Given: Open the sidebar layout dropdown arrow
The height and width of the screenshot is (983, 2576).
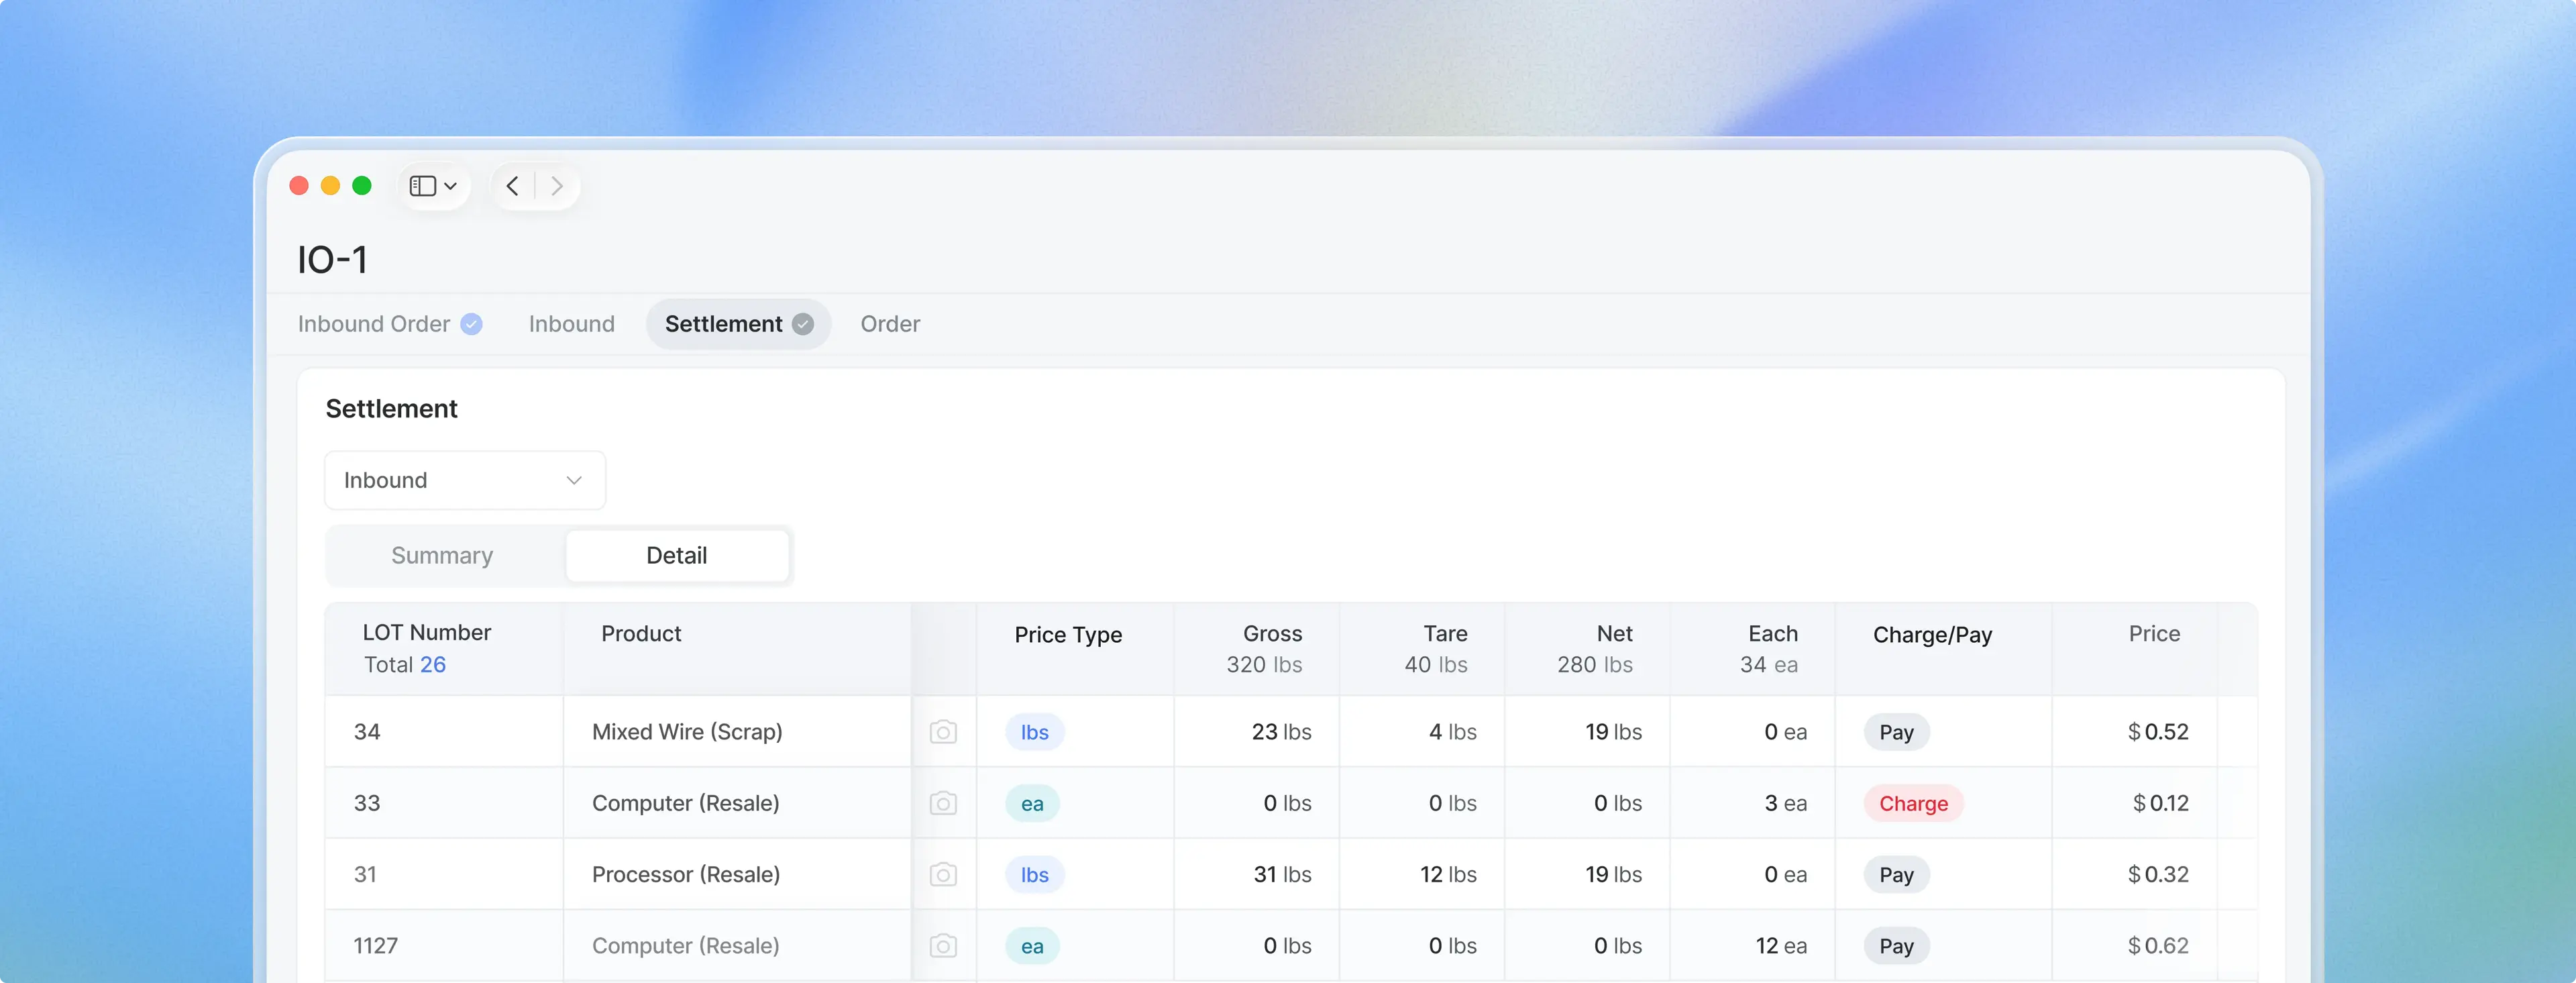Looking at the screenshot, I should click(x=451, y=186).
